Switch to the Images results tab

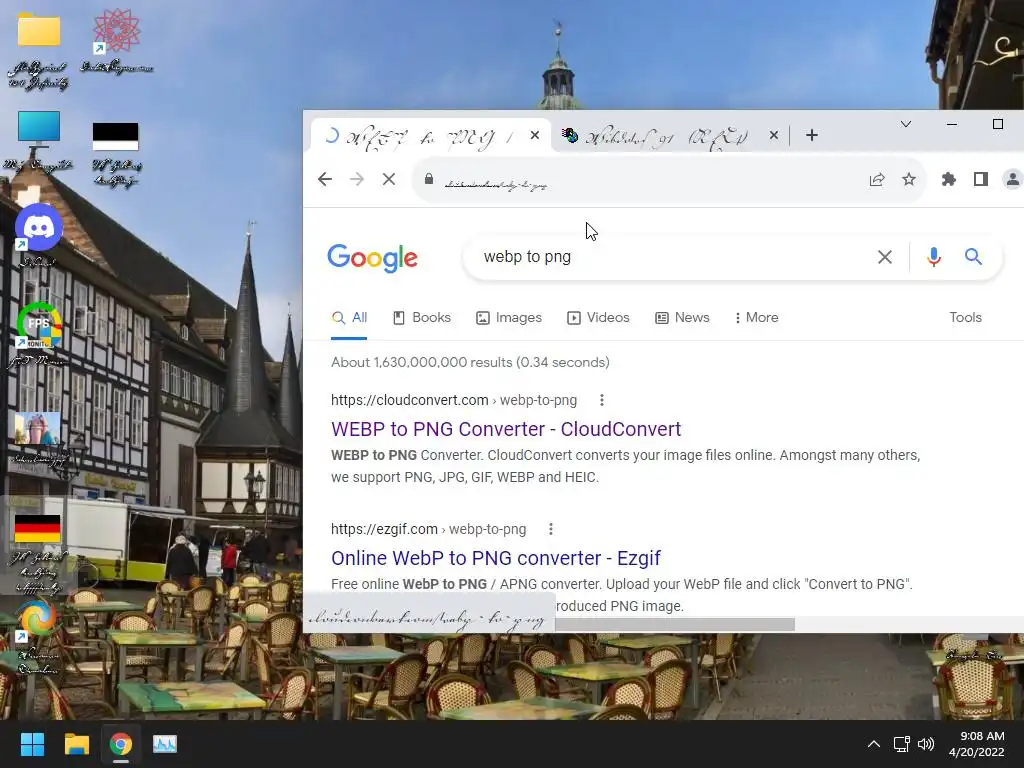click(x=509, y=318)
